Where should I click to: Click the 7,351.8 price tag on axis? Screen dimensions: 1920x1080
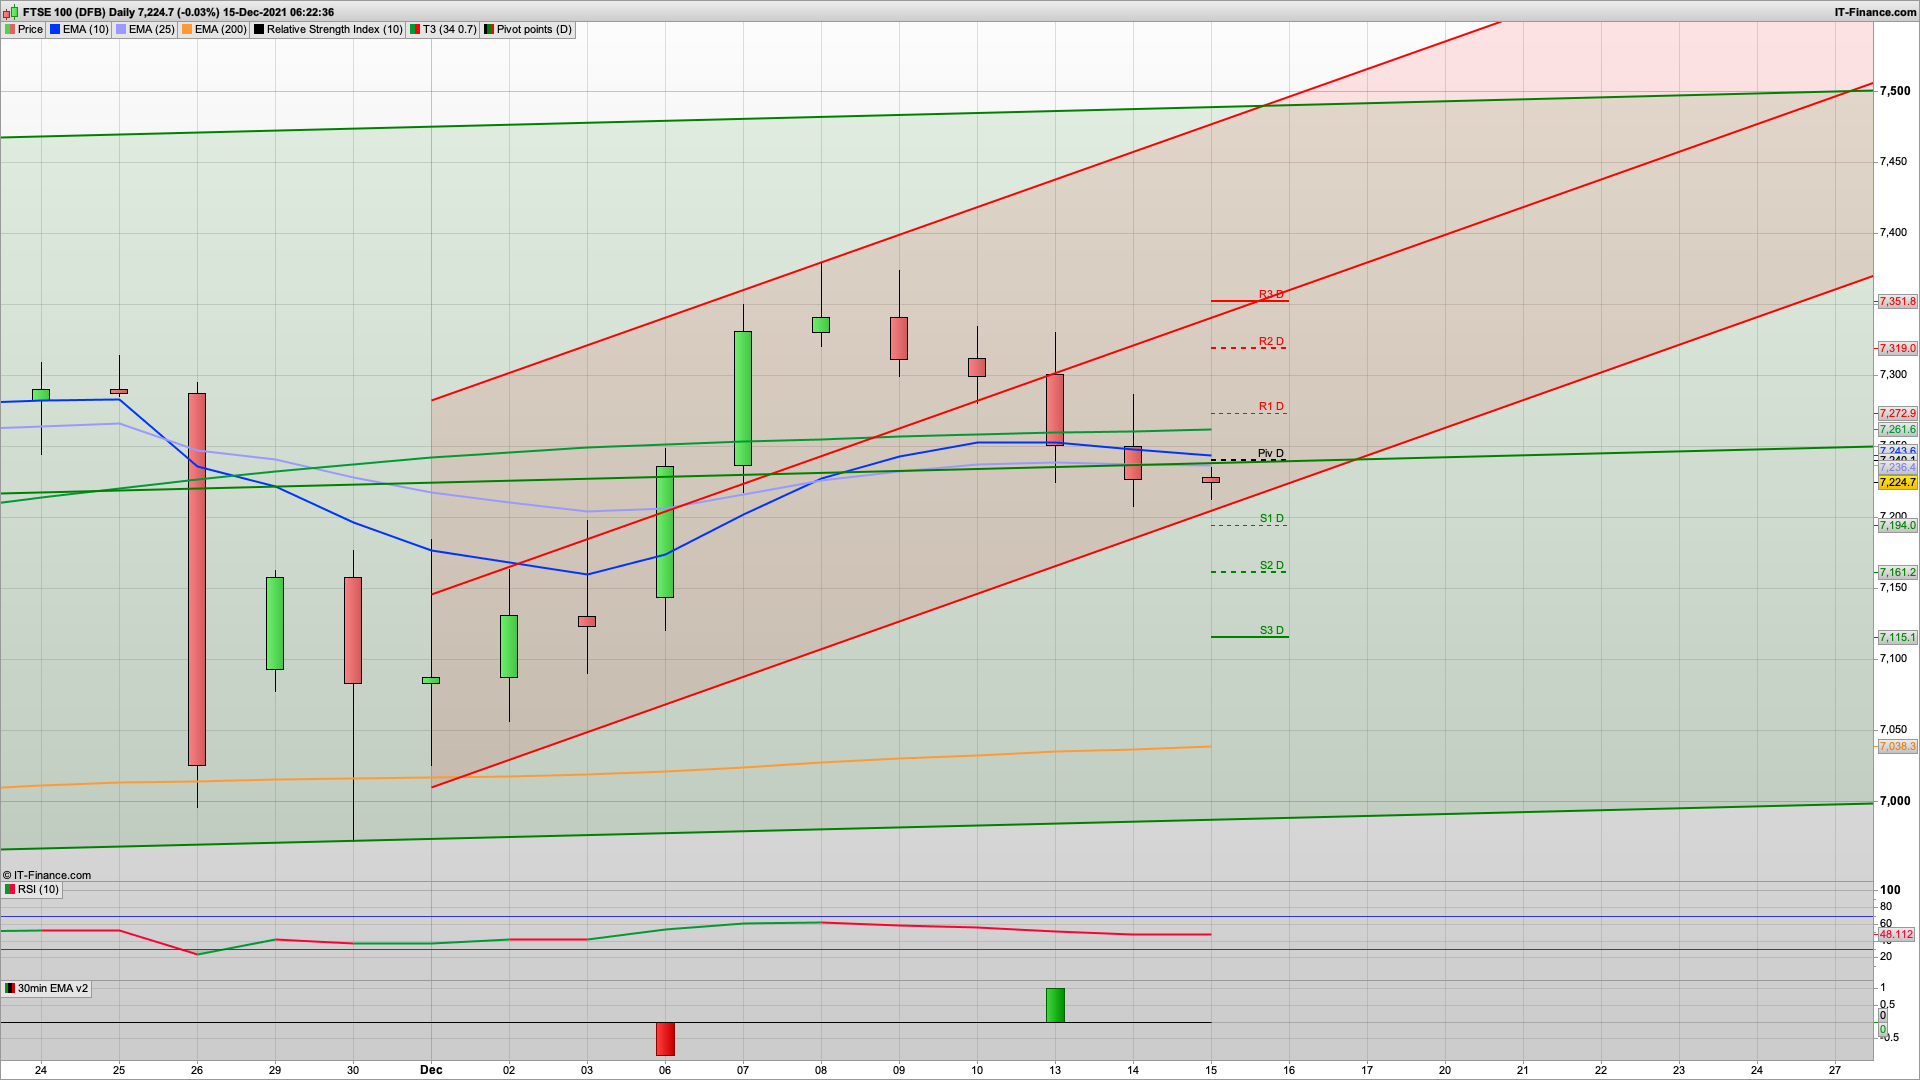[1897, 301]
